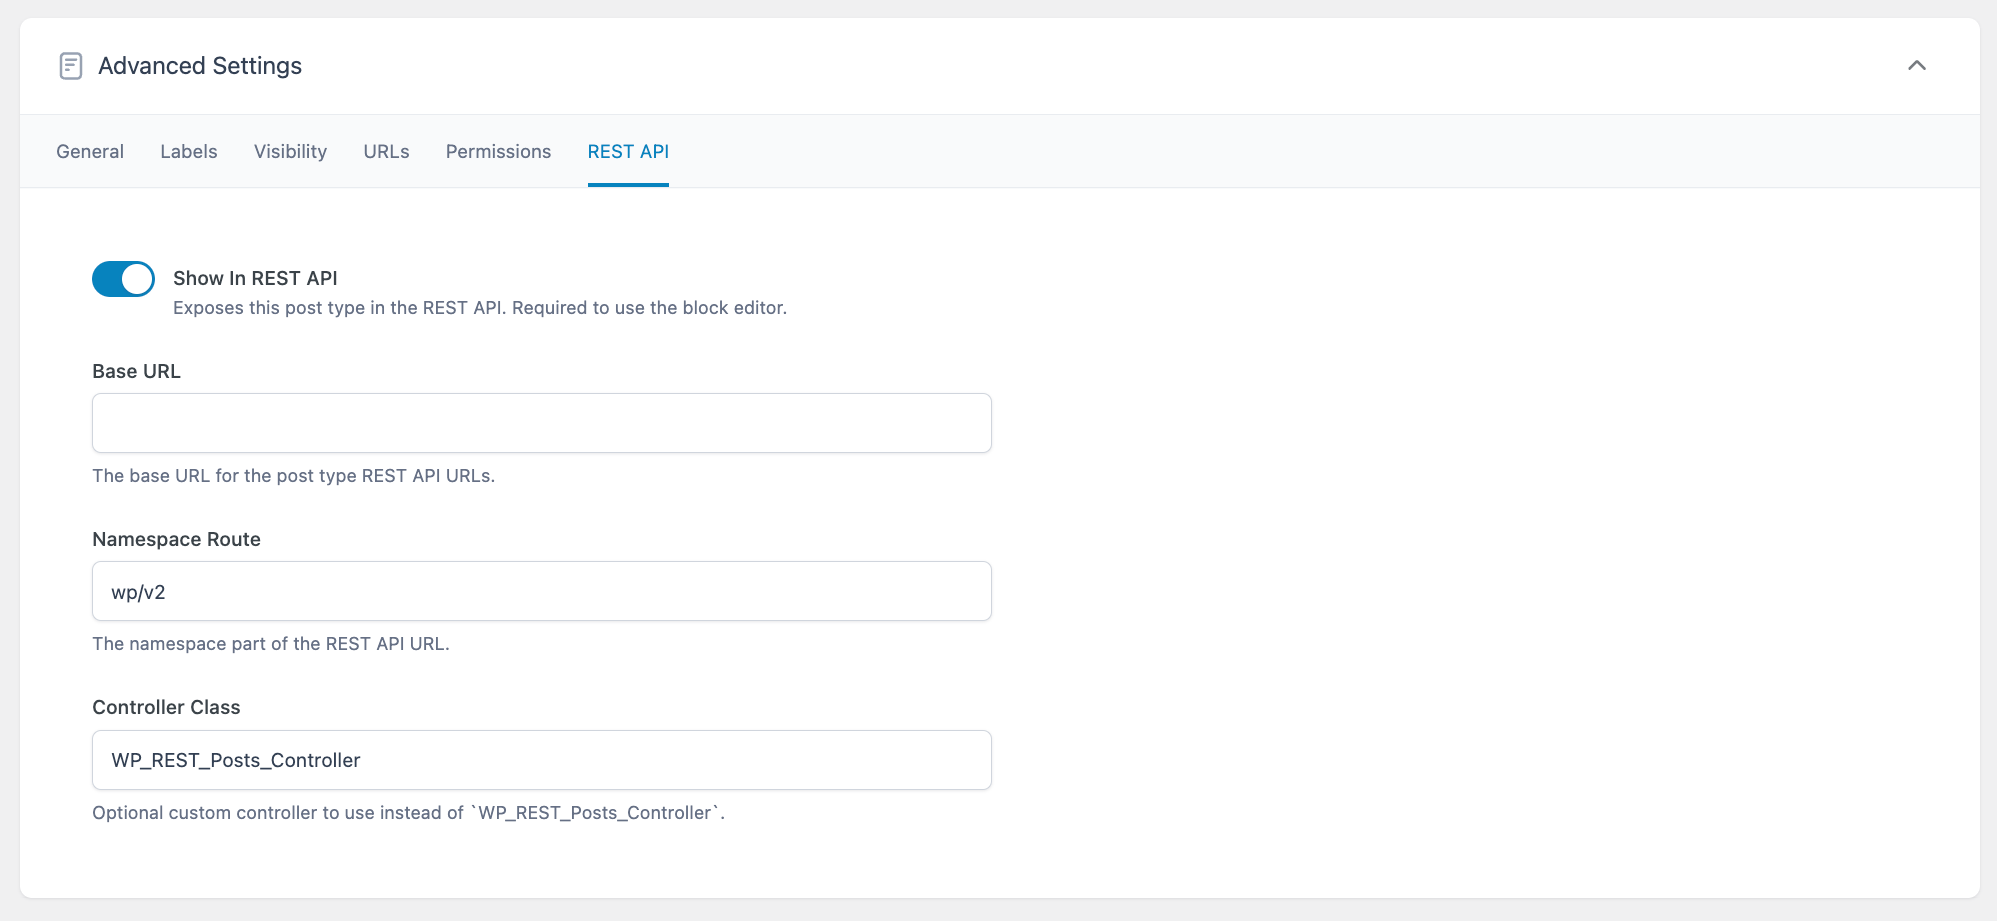The width and height of the screenshot is (1997, 921).
Task: Click the WP_REST_Posts_Controller value text
Action: (x=235, y=760)
